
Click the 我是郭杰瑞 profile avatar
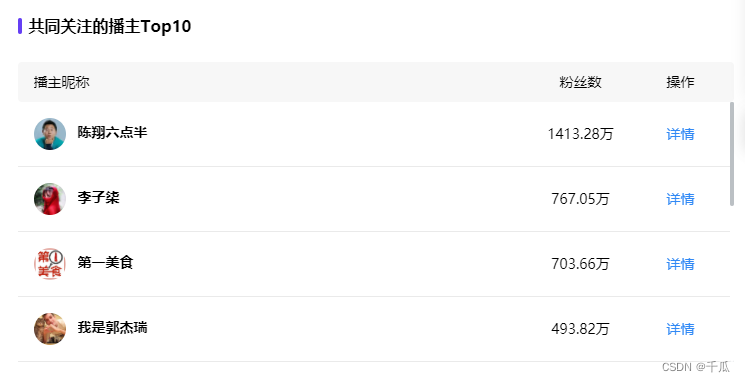[x=50, y=329]
